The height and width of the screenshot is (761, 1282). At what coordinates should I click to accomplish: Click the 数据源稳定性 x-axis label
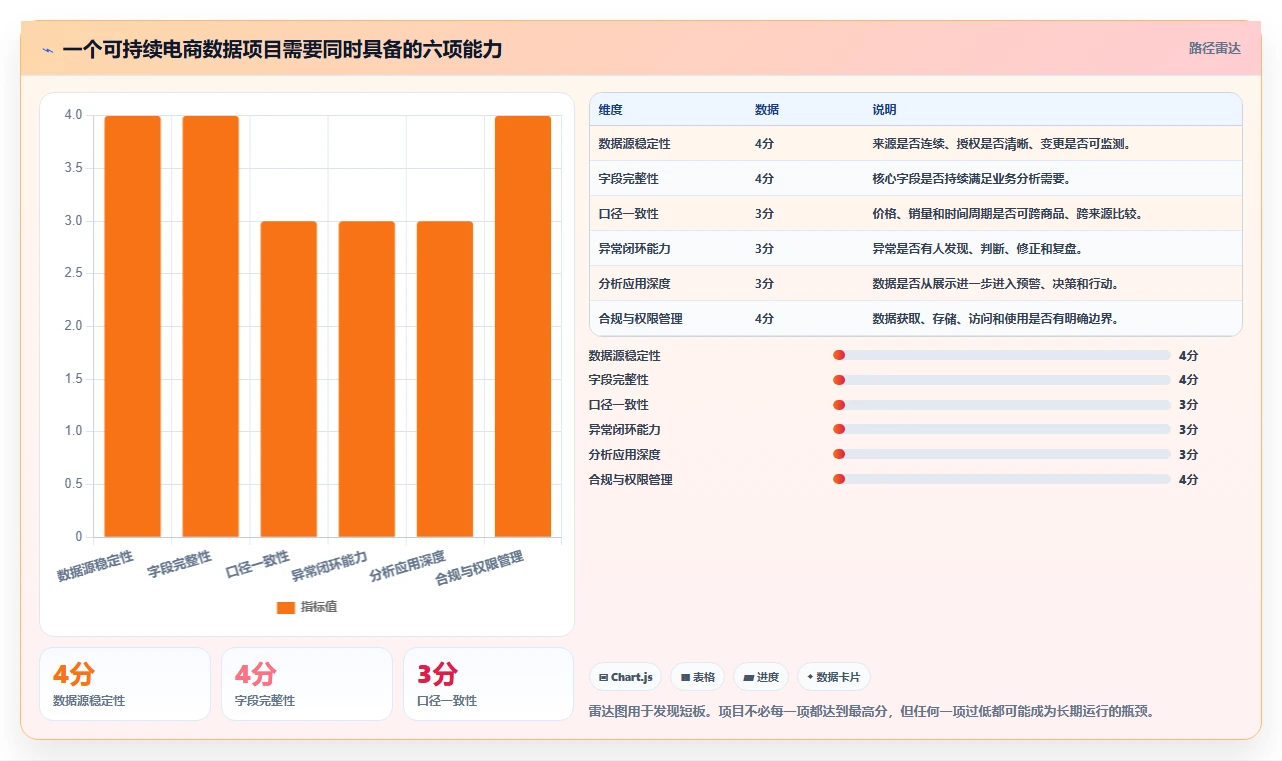[96, 566]
